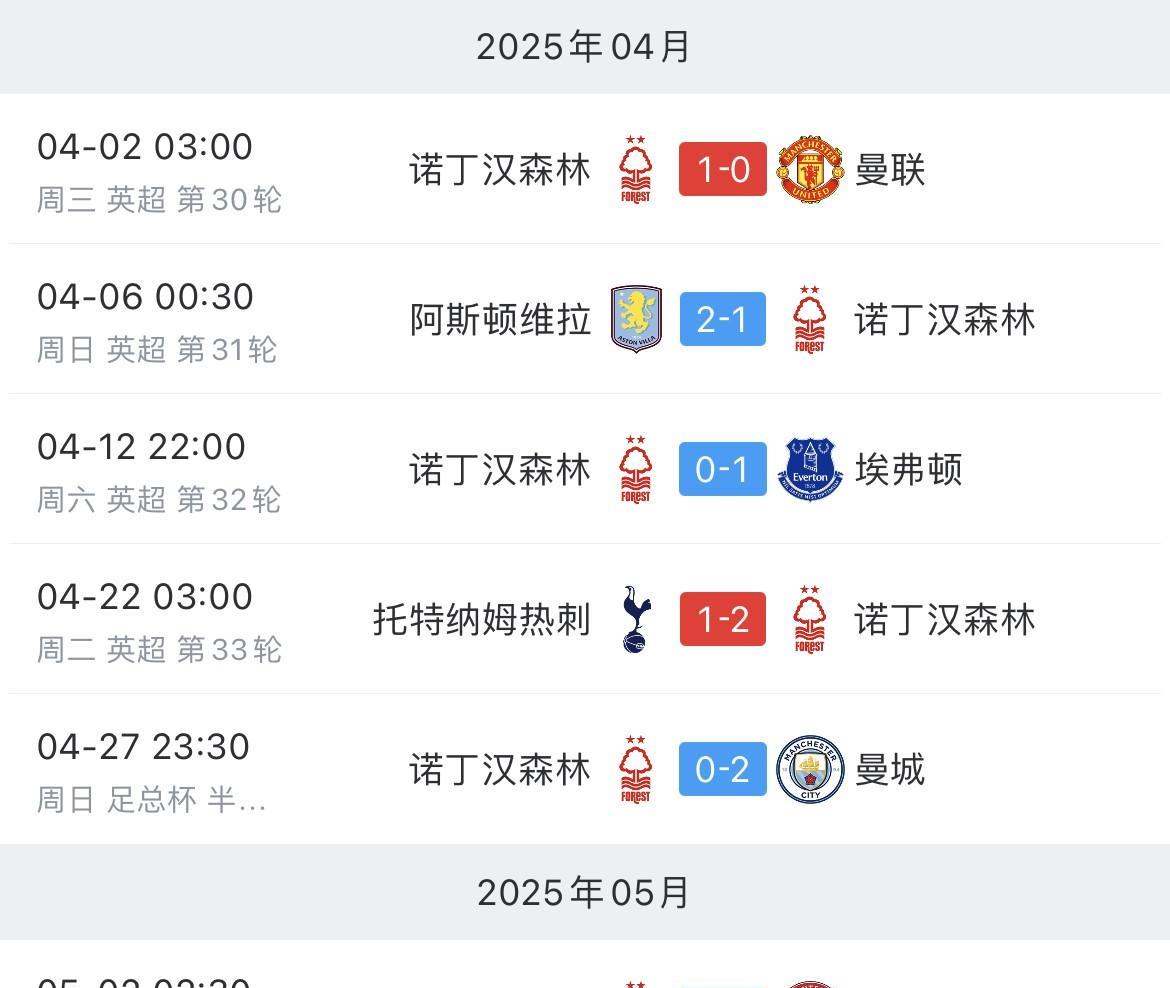Click the 2025年05月 month header
Screen dimensions: 1170x988
tap(585, 892)
